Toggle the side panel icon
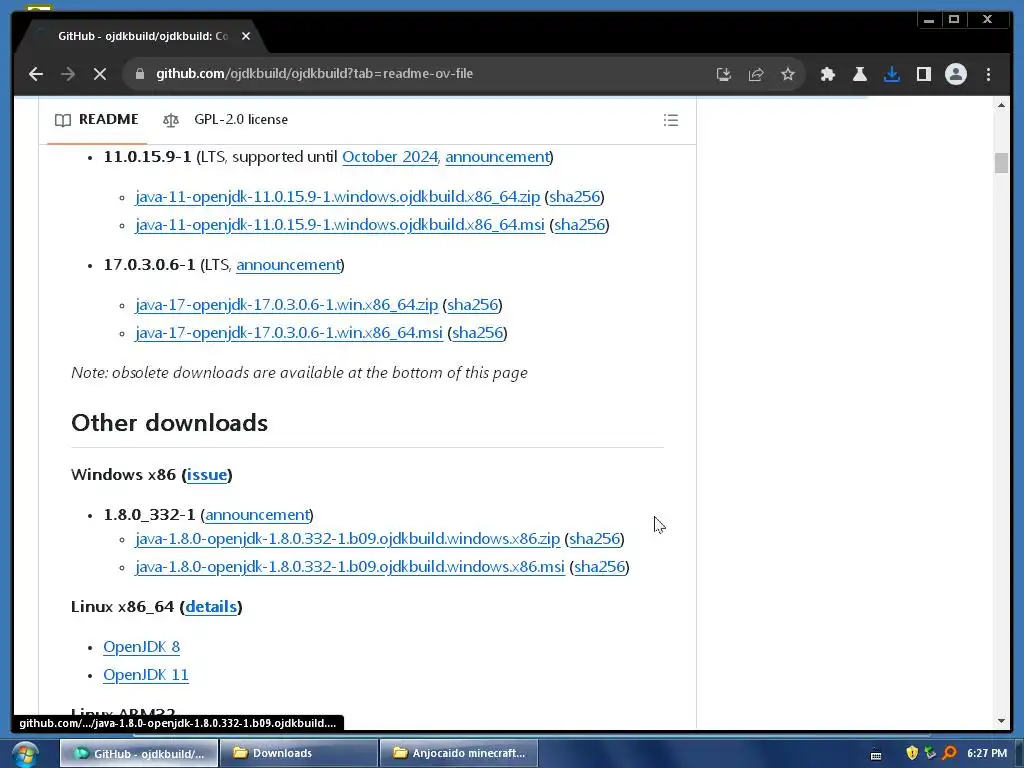This screenshot has height=768, width=1024. [923, 74]
